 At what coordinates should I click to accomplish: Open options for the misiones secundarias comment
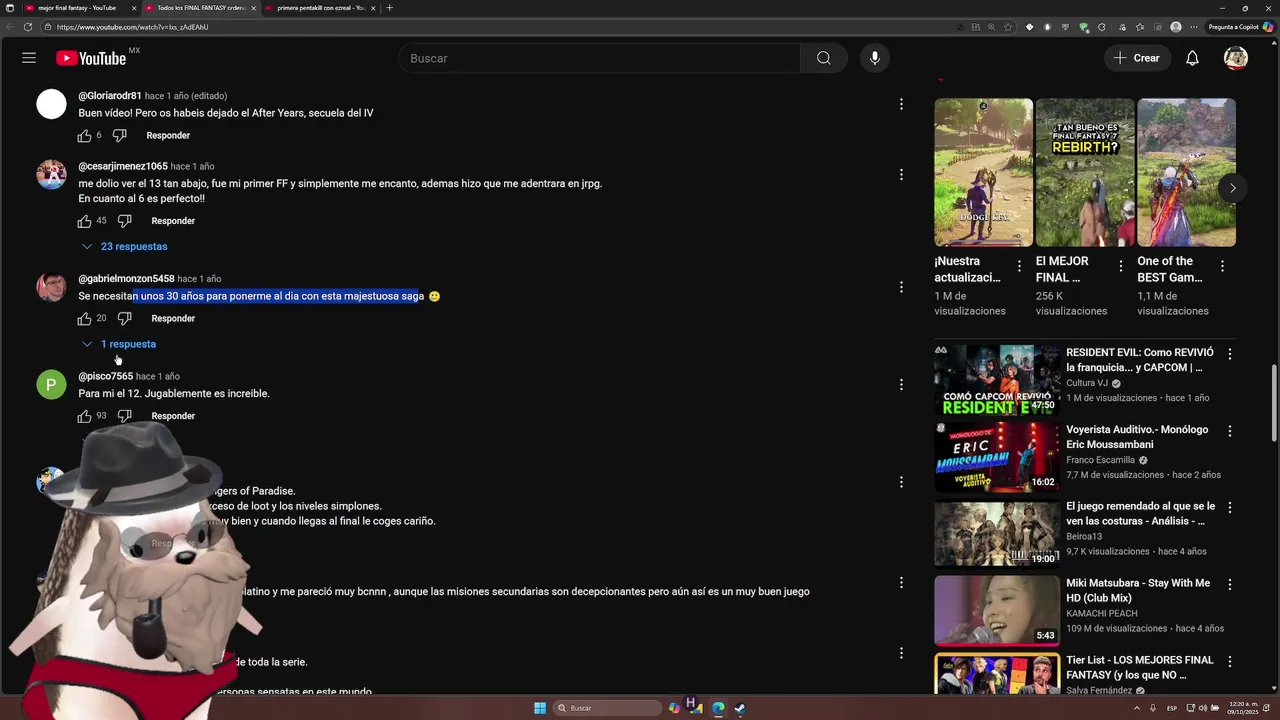901,582
